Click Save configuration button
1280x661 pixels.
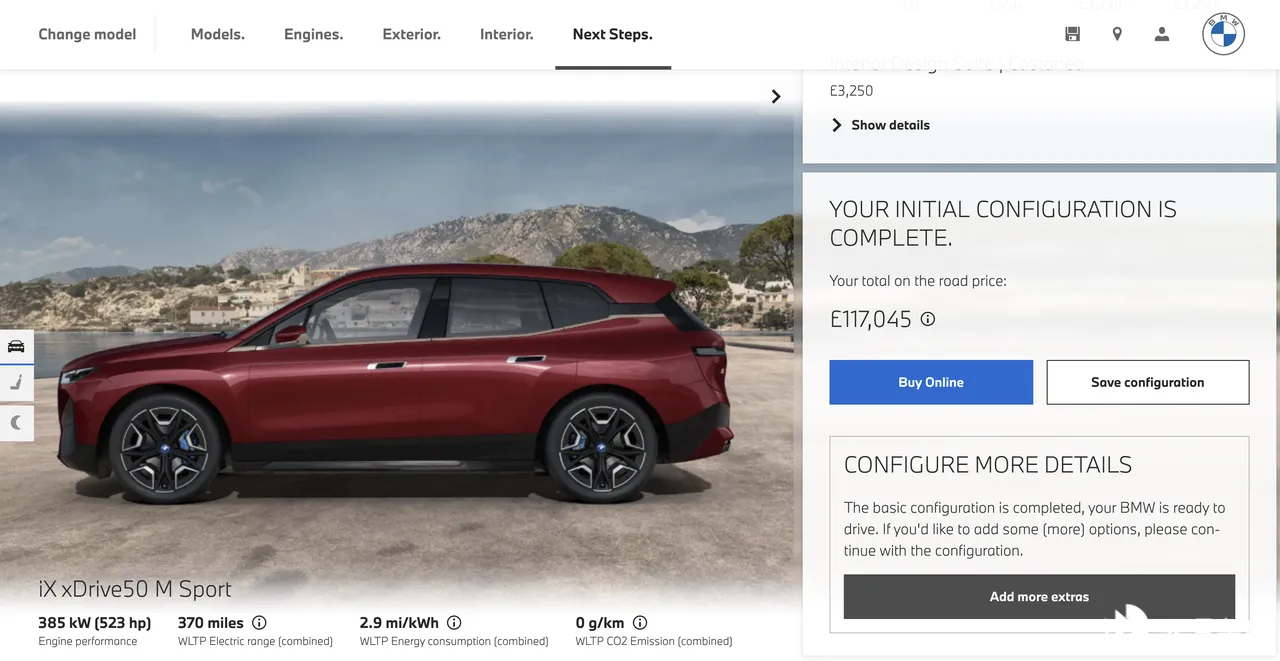coord(1147,382)
